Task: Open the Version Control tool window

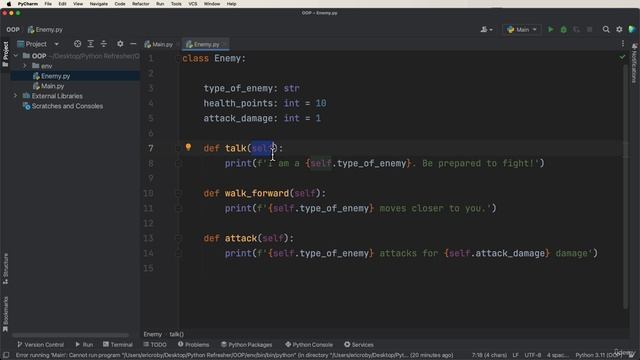Action: click(40, 344)
